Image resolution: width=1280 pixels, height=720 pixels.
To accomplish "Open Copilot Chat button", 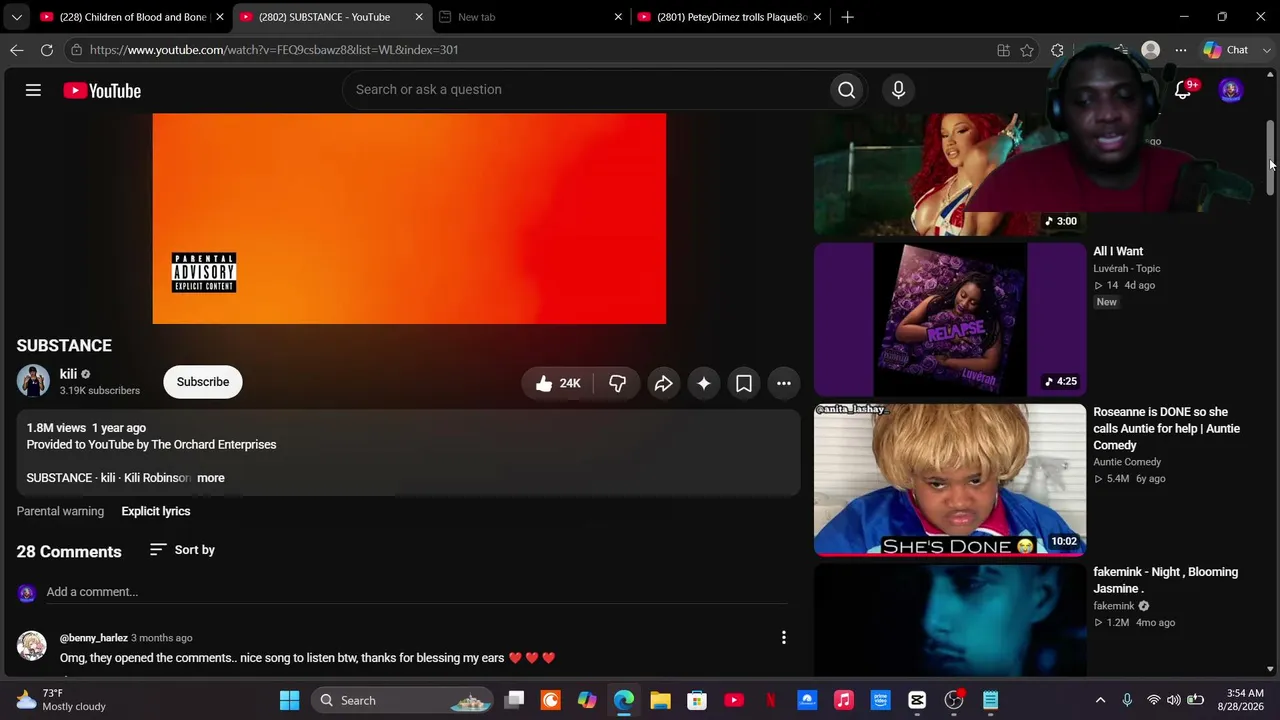I will pos(1226,50).
